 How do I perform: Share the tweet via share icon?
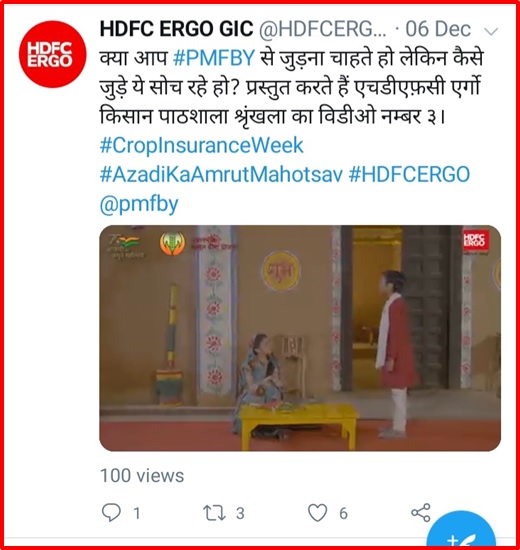pyautogui.click(x=421, y=513)
